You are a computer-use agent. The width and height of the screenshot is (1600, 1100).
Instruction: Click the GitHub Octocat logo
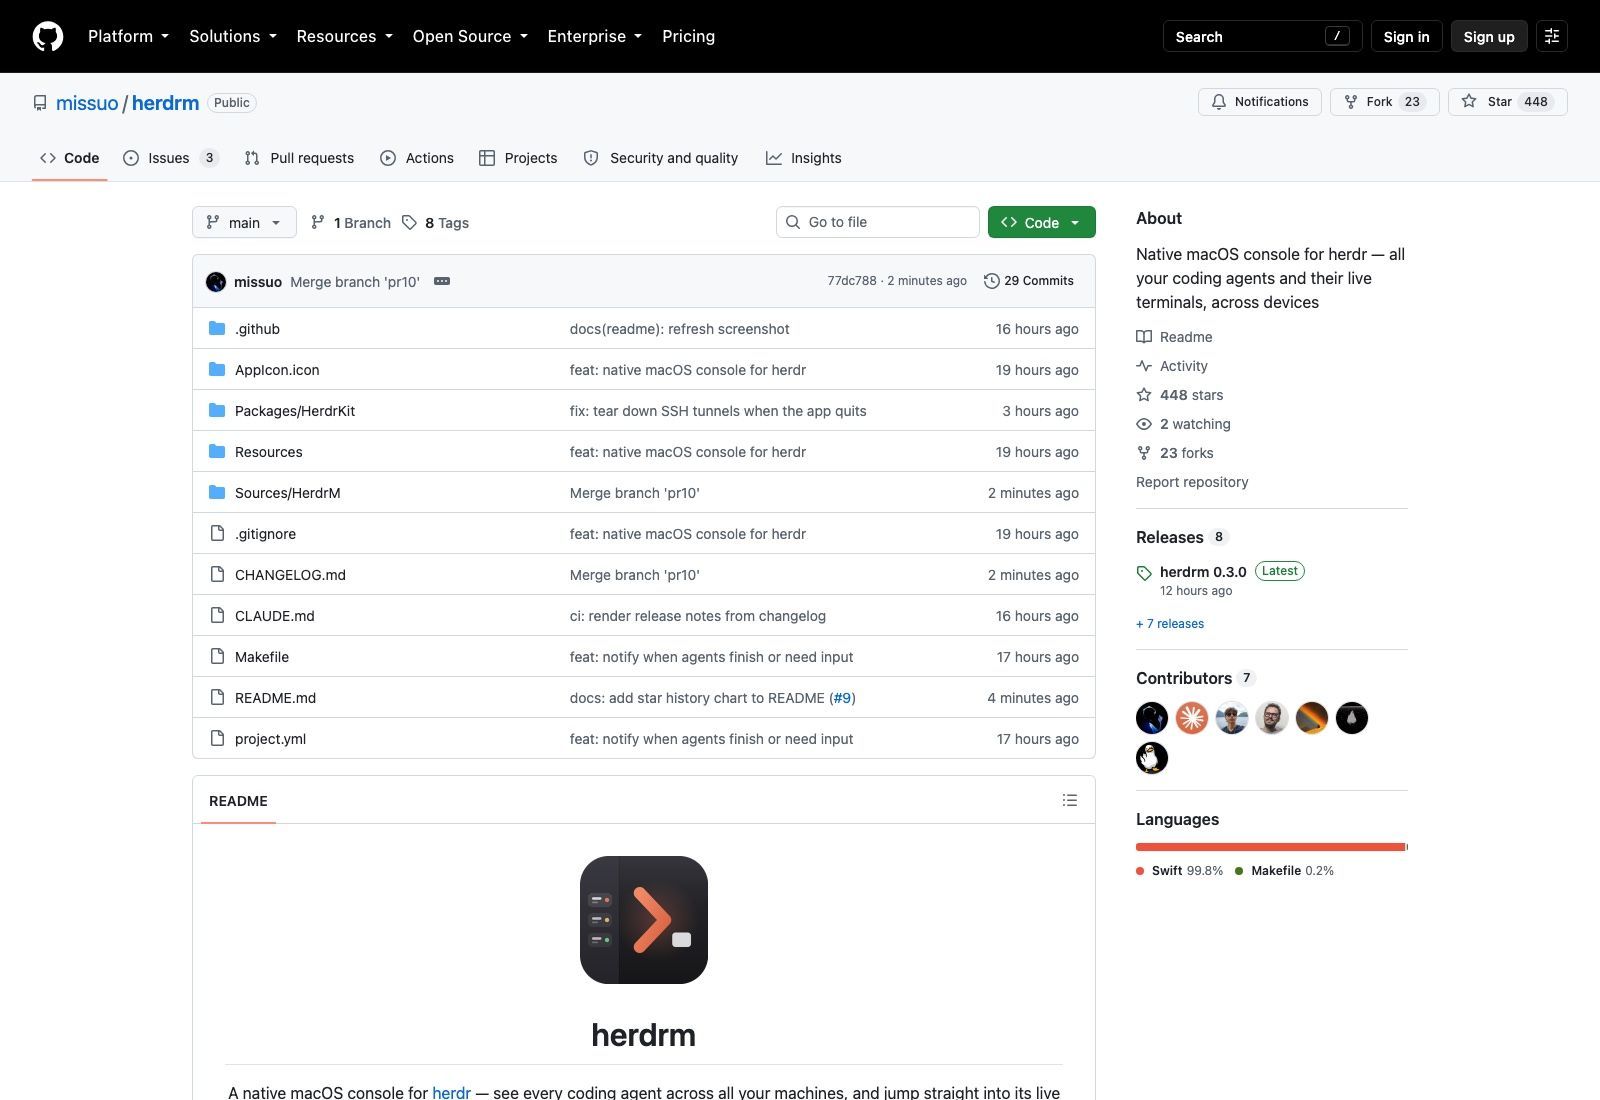pyautogui.click(x=48, y=36)
